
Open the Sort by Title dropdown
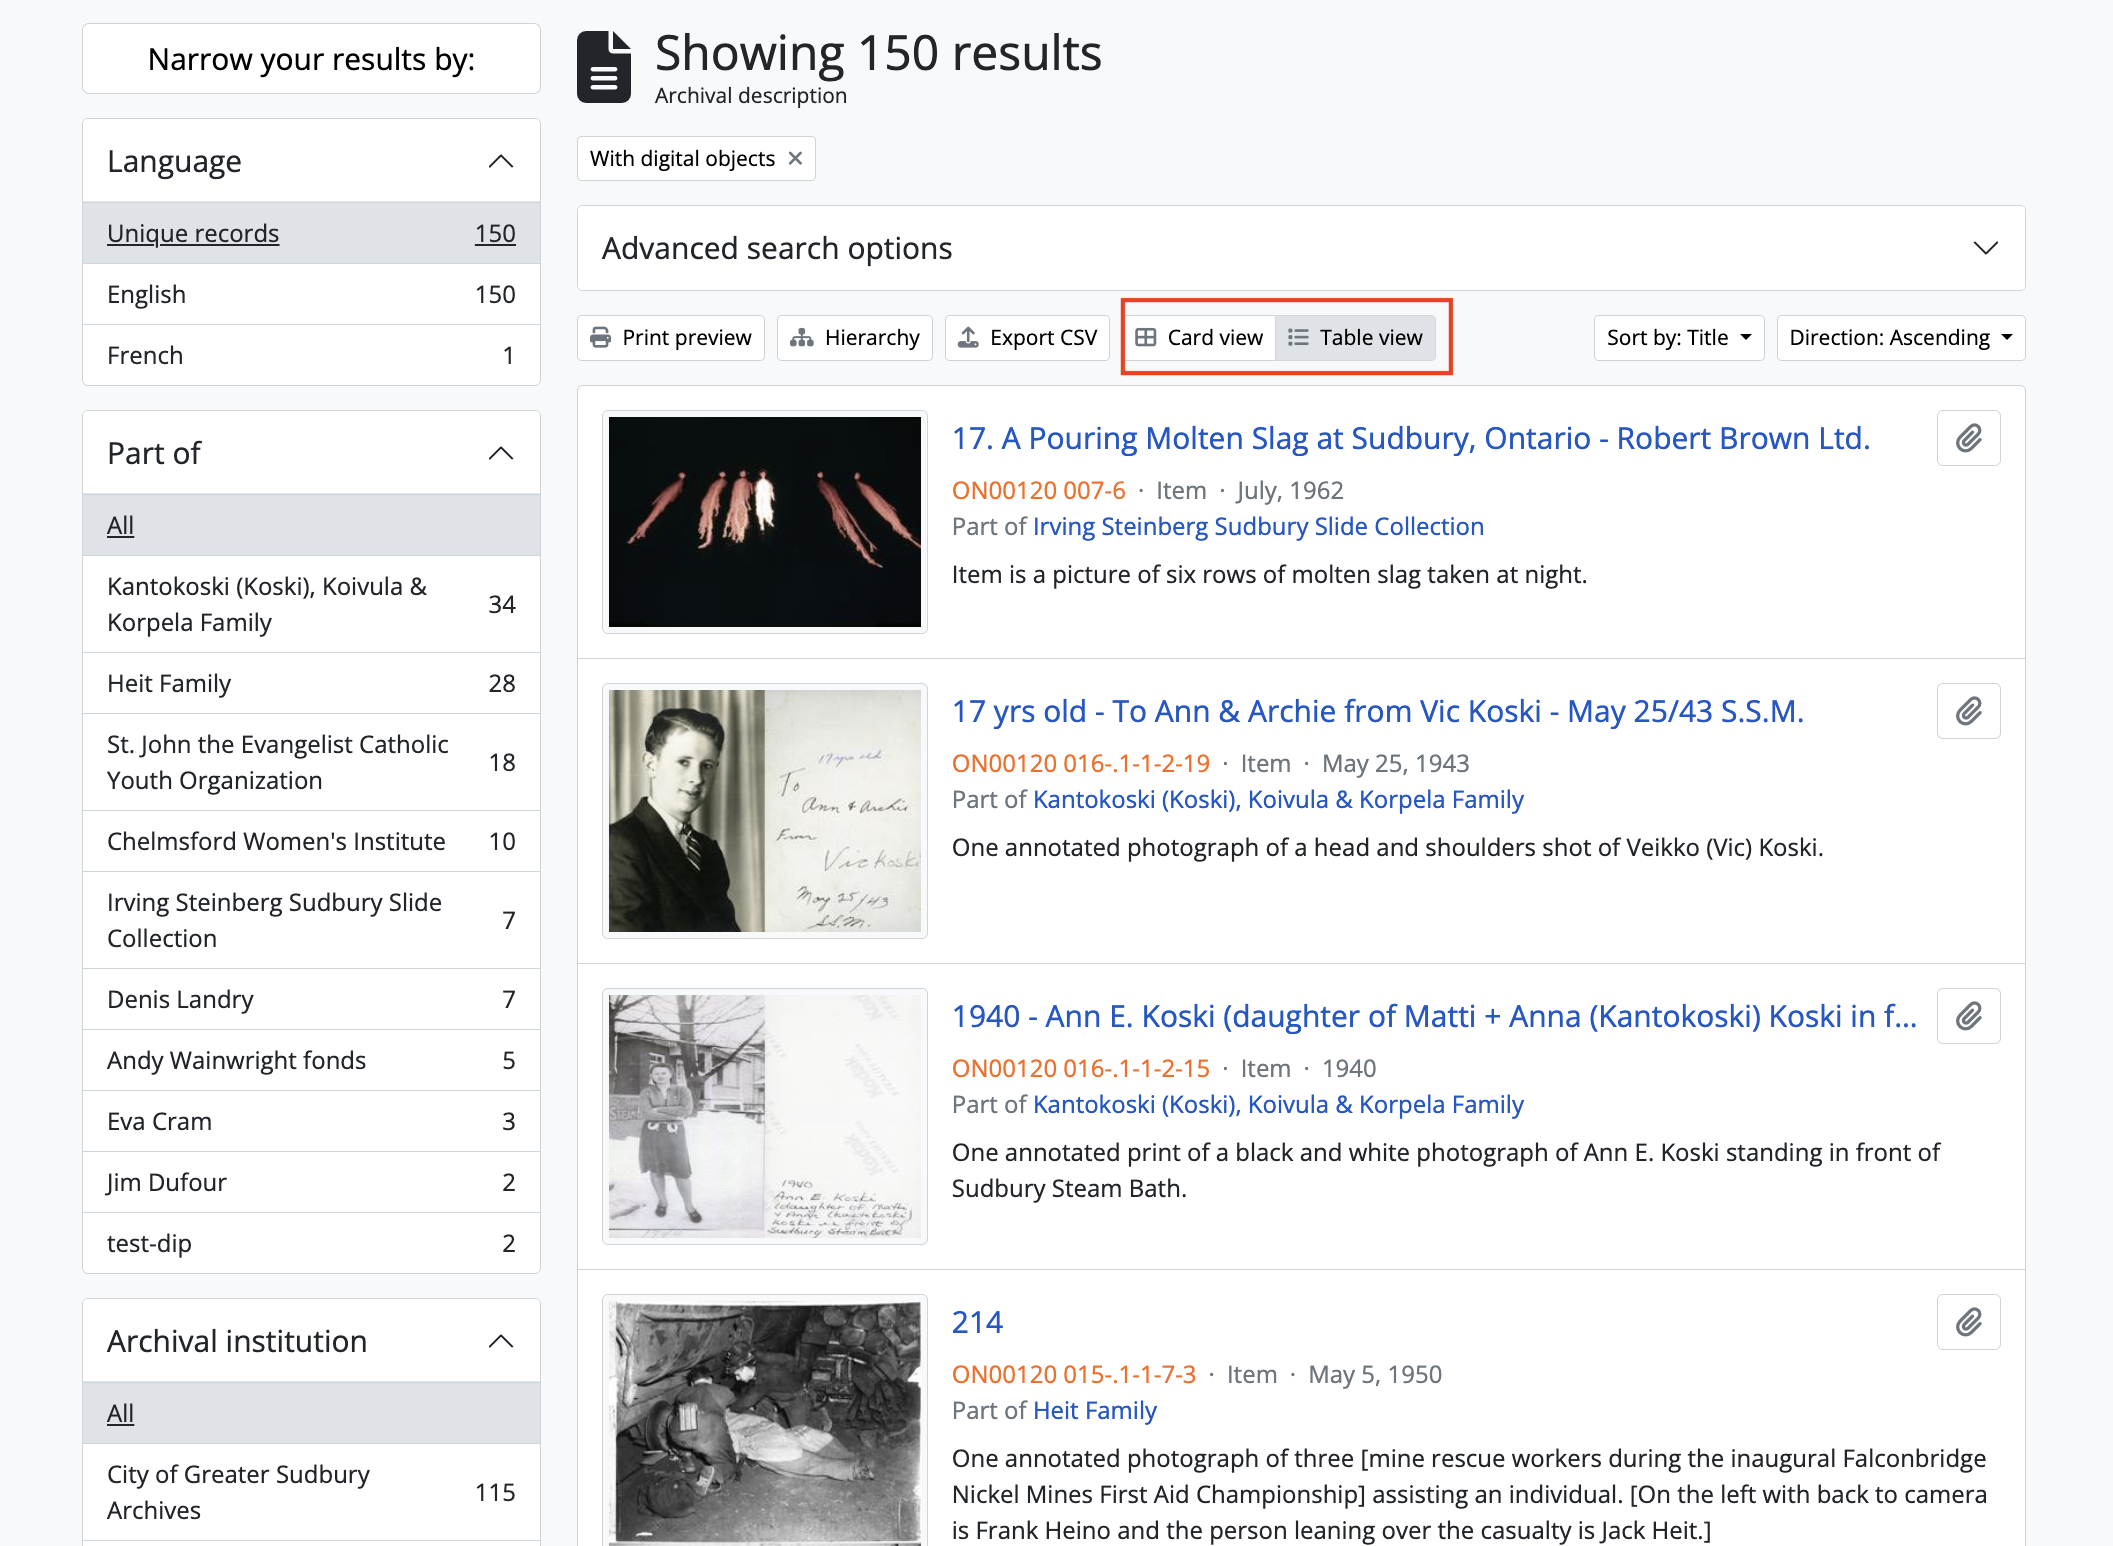(1678, 338)
